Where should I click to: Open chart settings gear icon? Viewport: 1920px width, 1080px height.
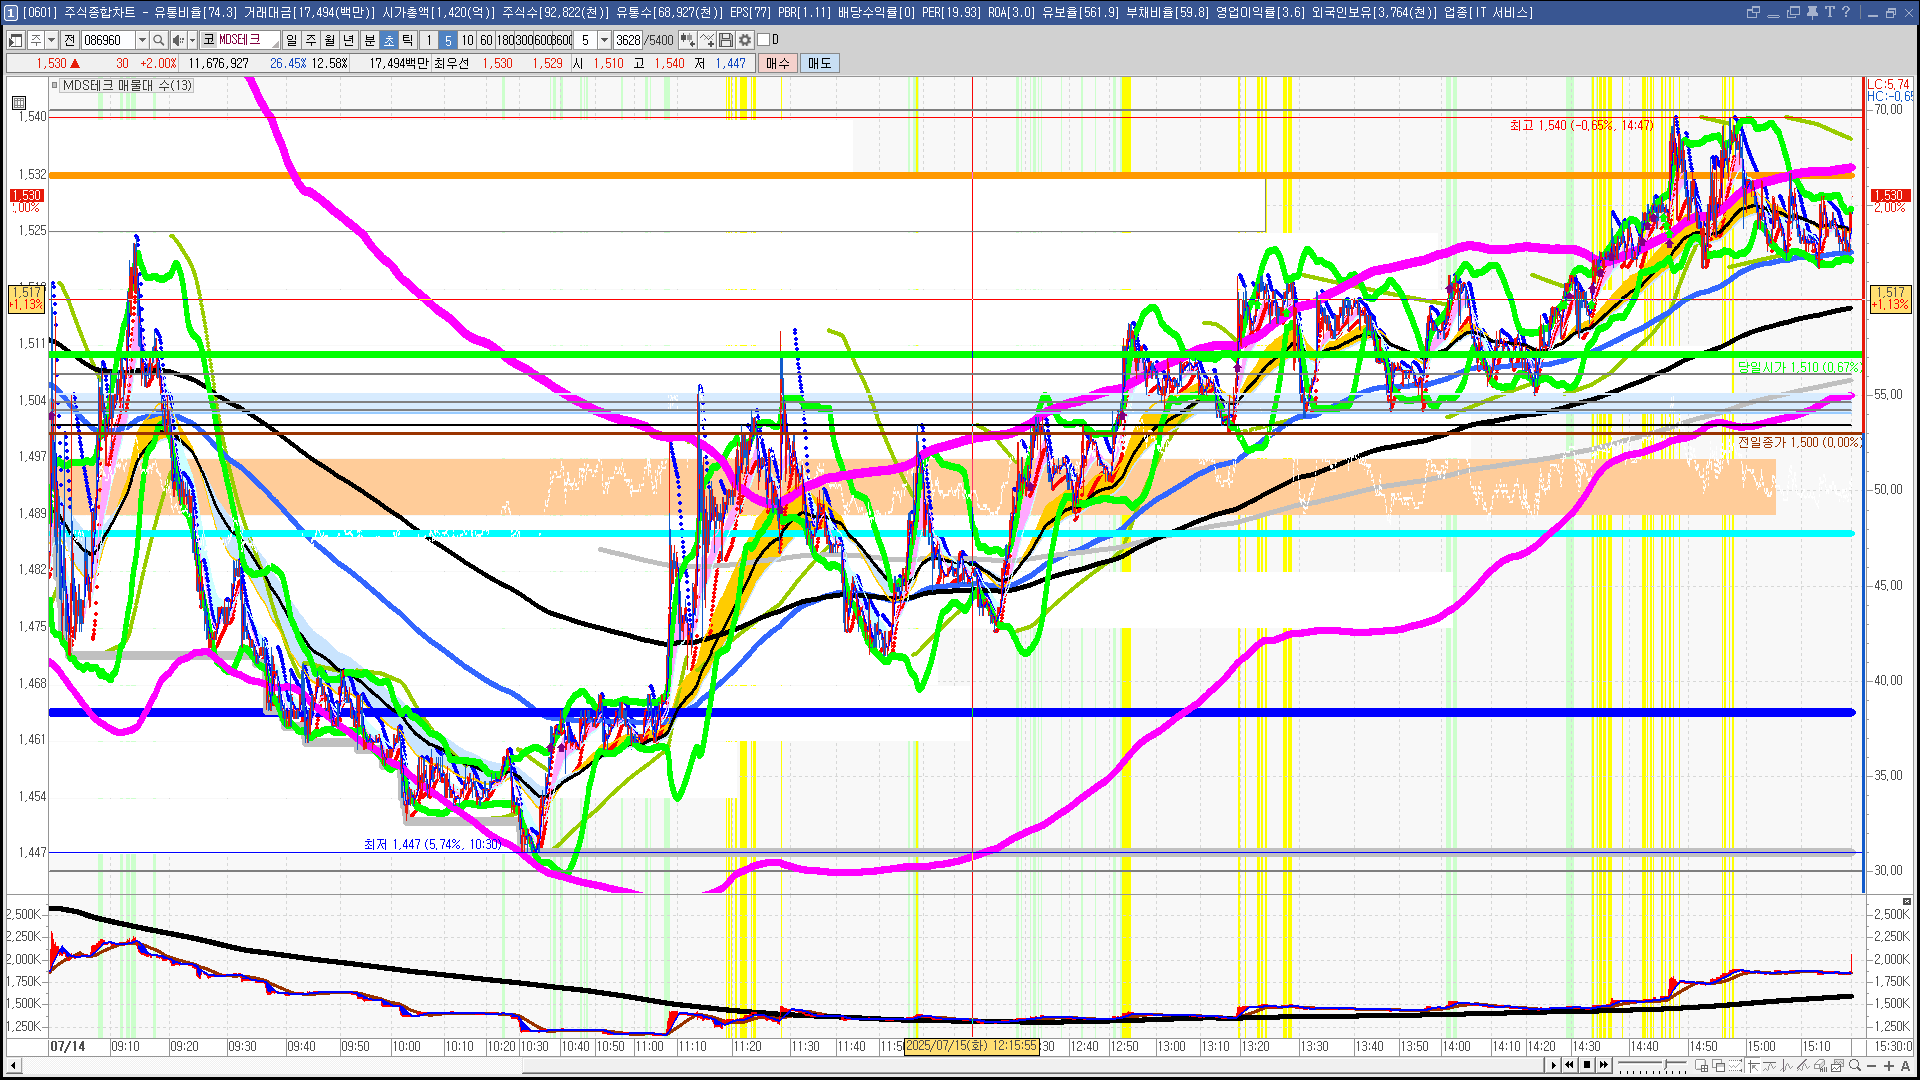coord(745,40)
